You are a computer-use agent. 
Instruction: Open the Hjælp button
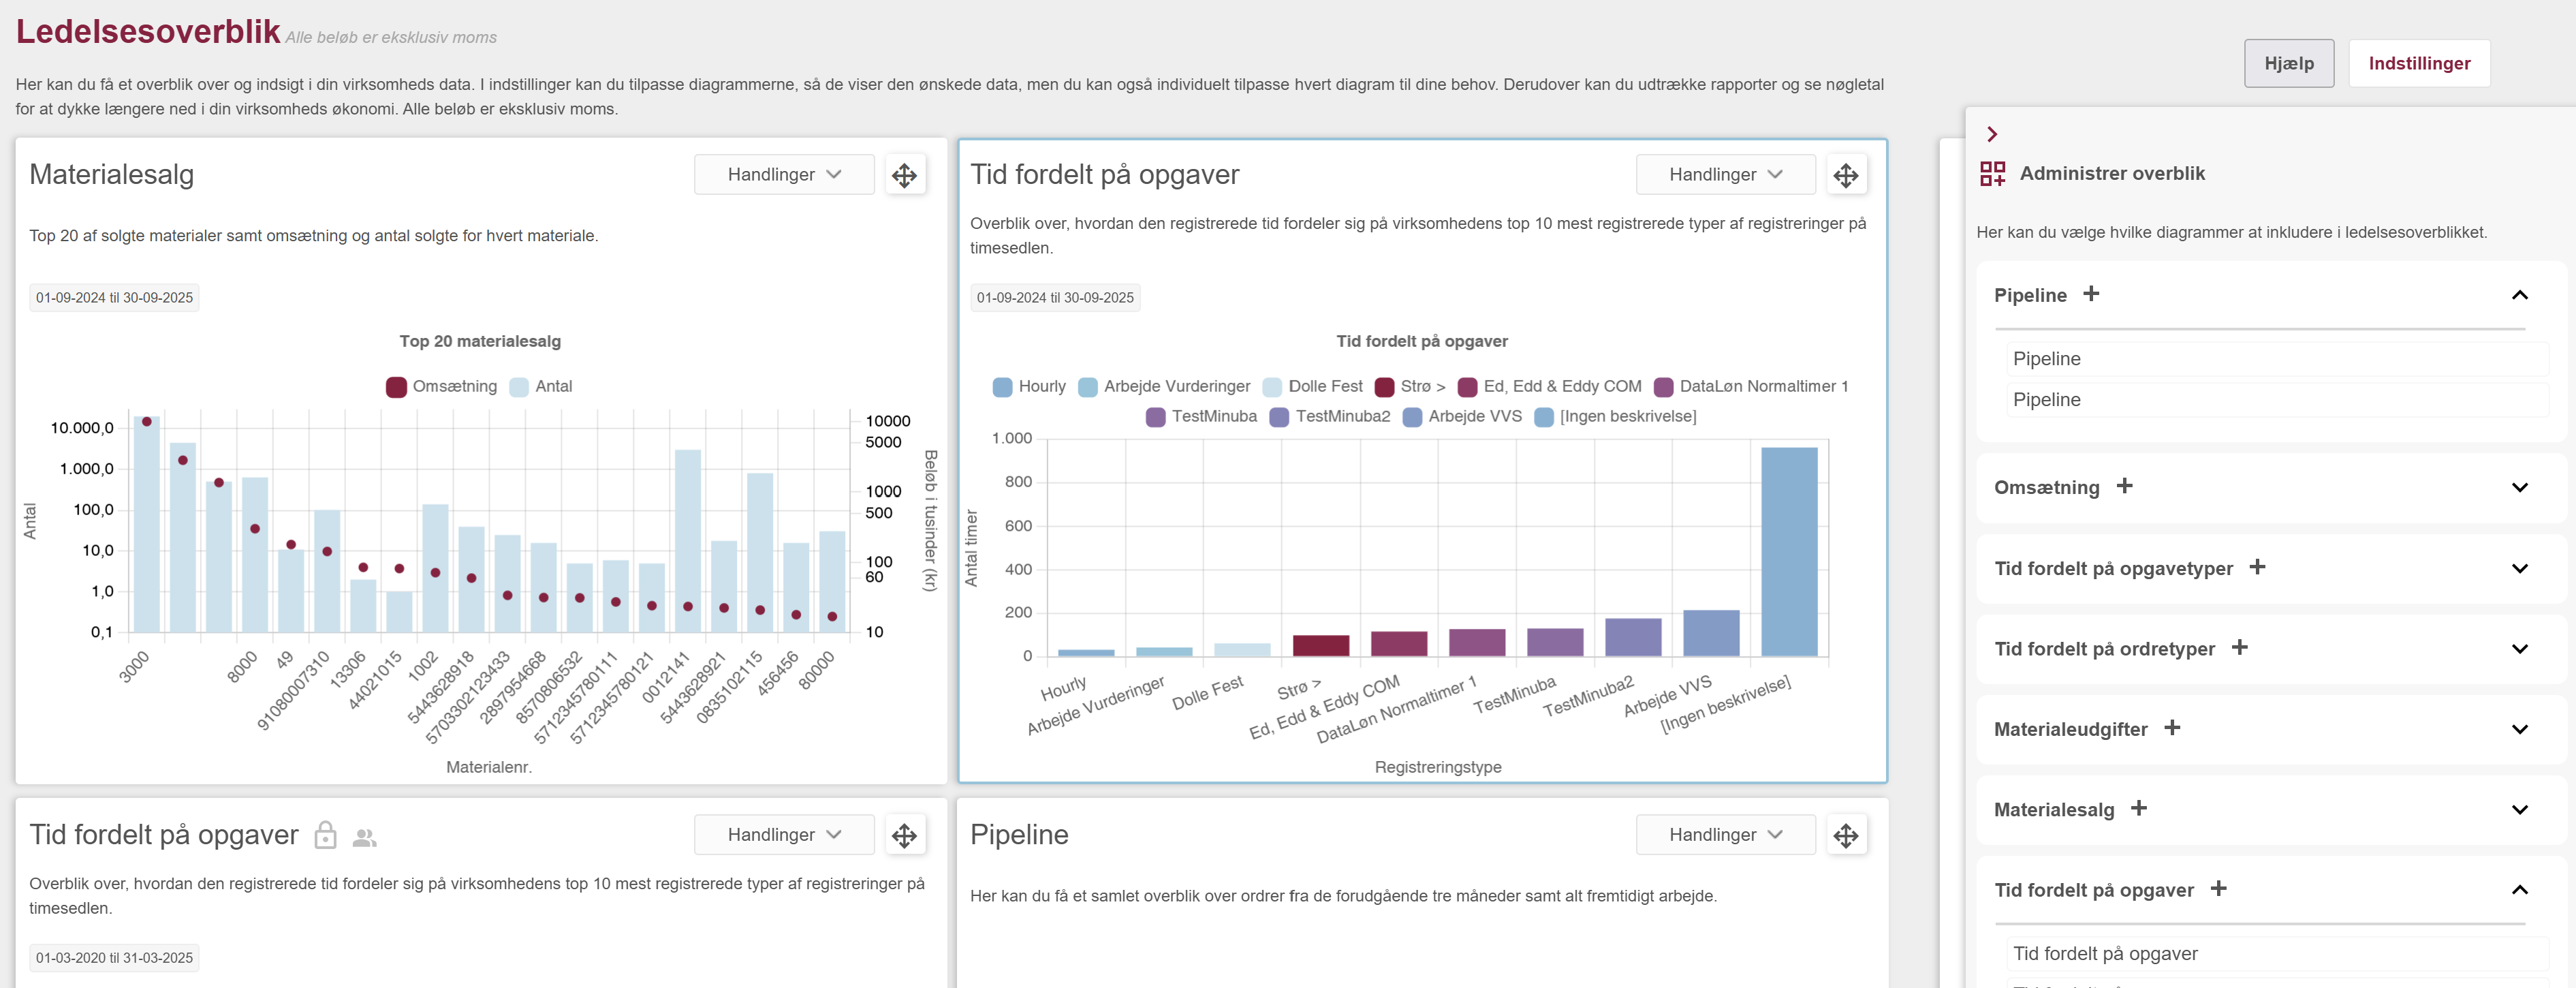point(2288,64)
